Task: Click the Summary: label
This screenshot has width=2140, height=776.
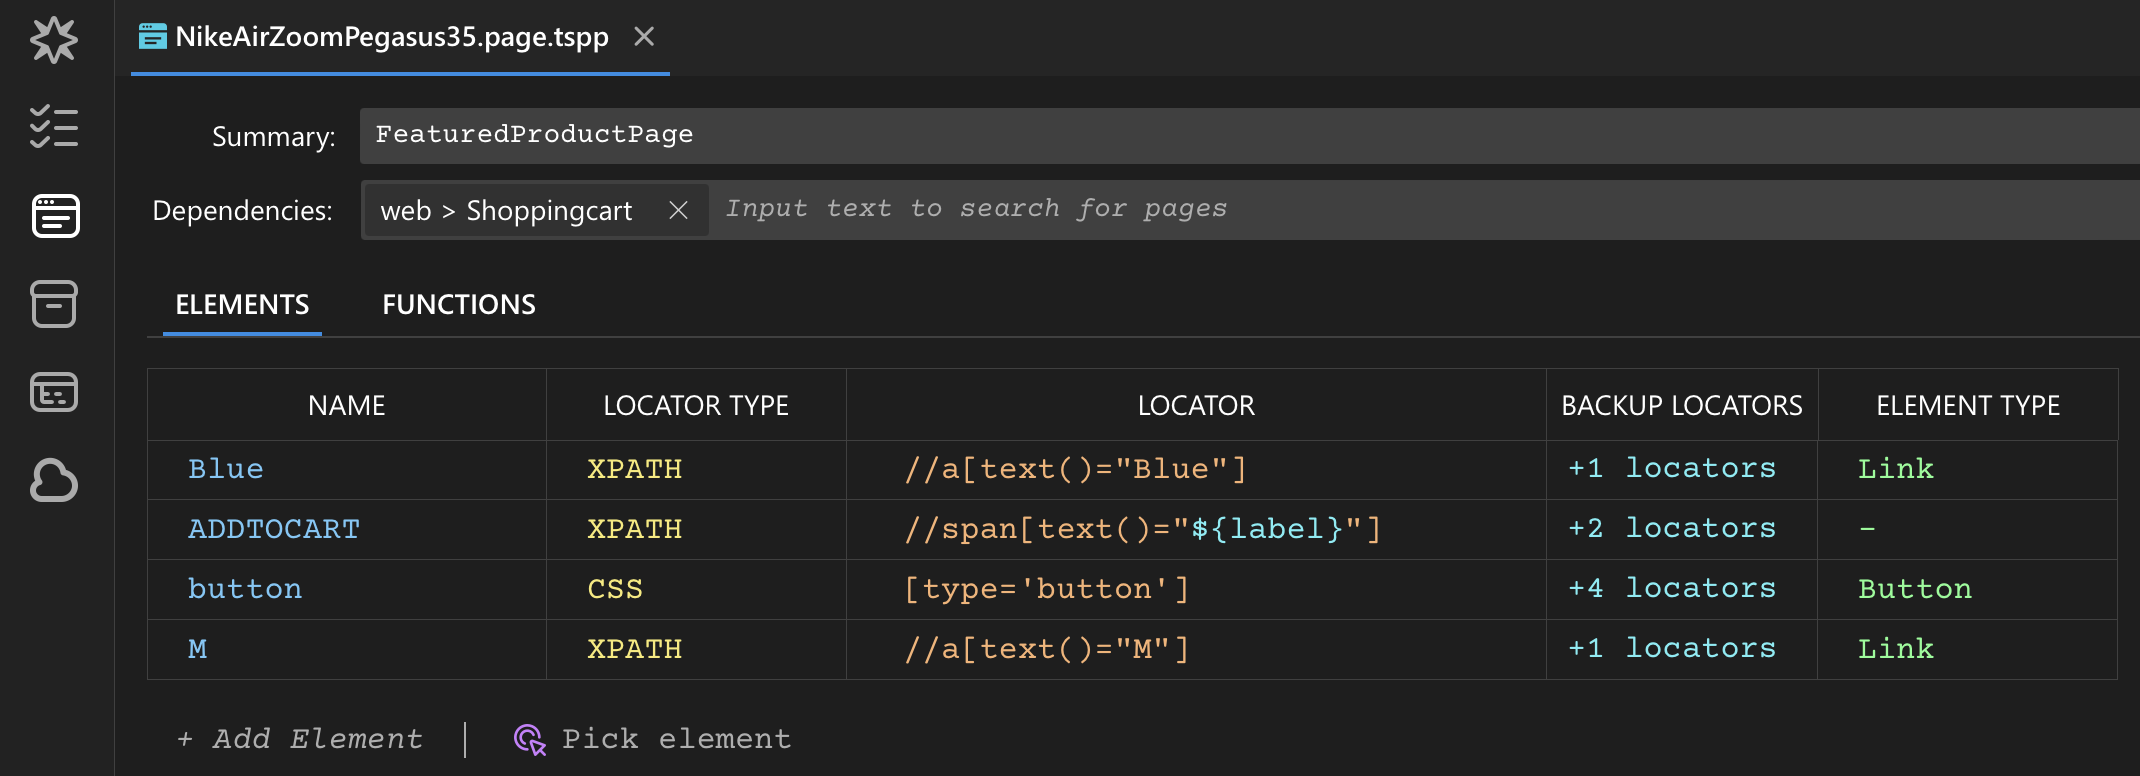Action: click(x=274, y=136)
